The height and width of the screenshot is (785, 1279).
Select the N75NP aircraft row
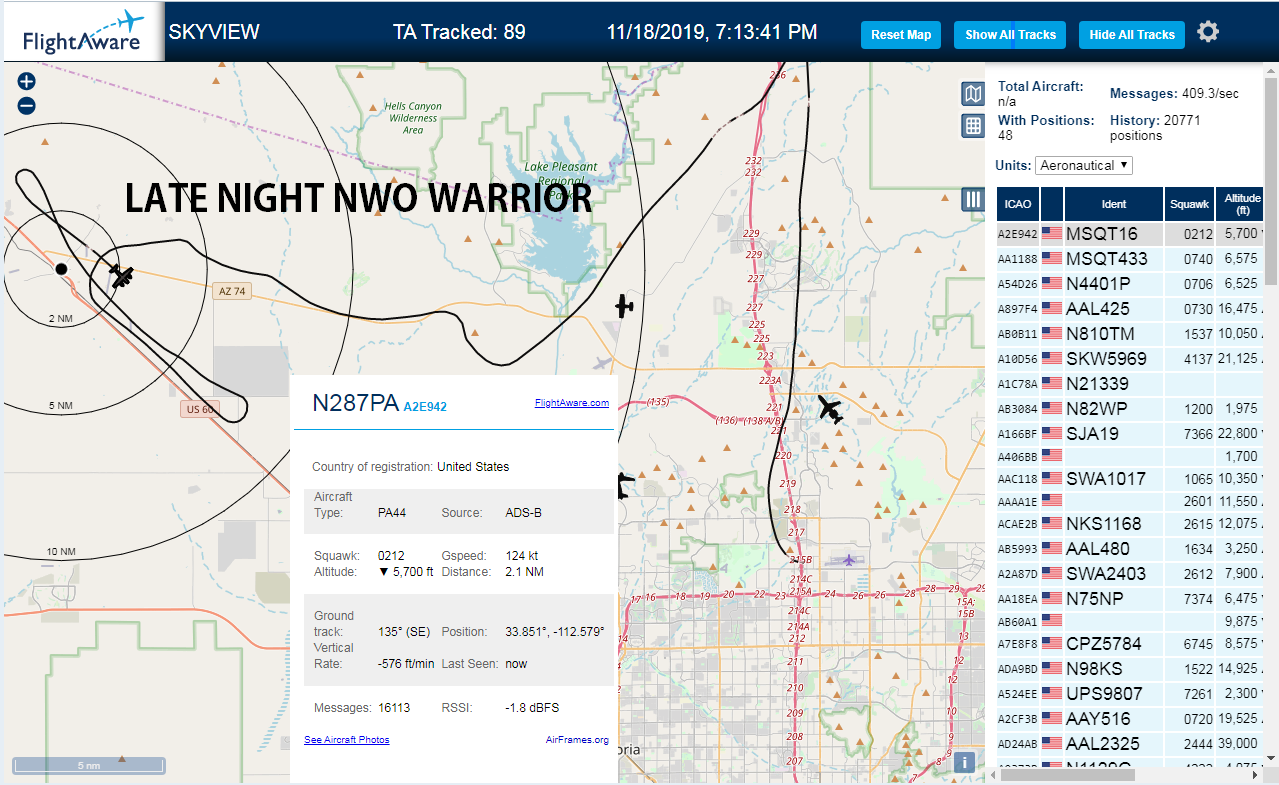pos(1130,599)
